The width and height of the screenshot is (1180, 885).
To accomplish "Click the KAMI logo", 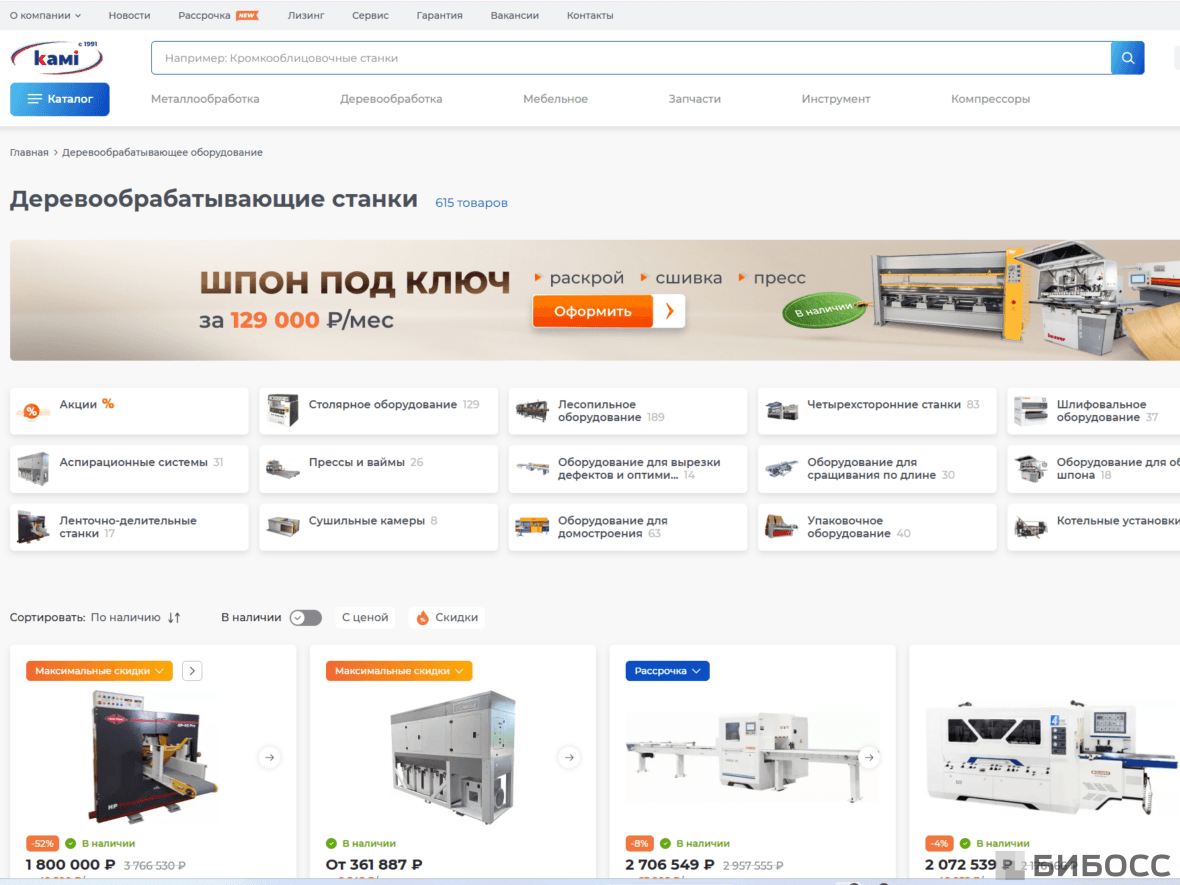I will (56, 57).
